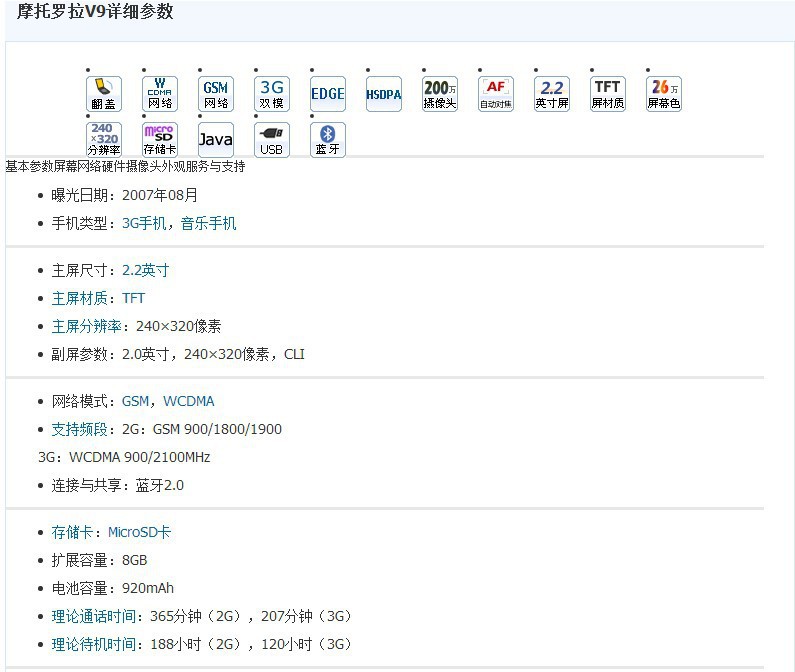Open the 主屏材质 label link
The width and height of the screenshot is (795, 672).
[x=80, y=298]
